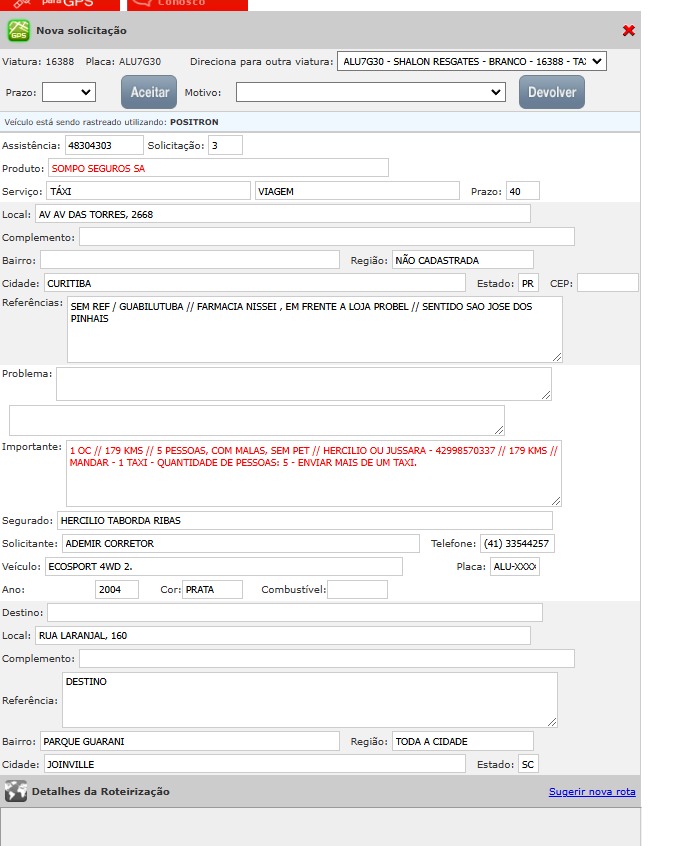Grab the Referências text area resize handle
This screenshot has height=846, width=683.
[x=557, y=357]
